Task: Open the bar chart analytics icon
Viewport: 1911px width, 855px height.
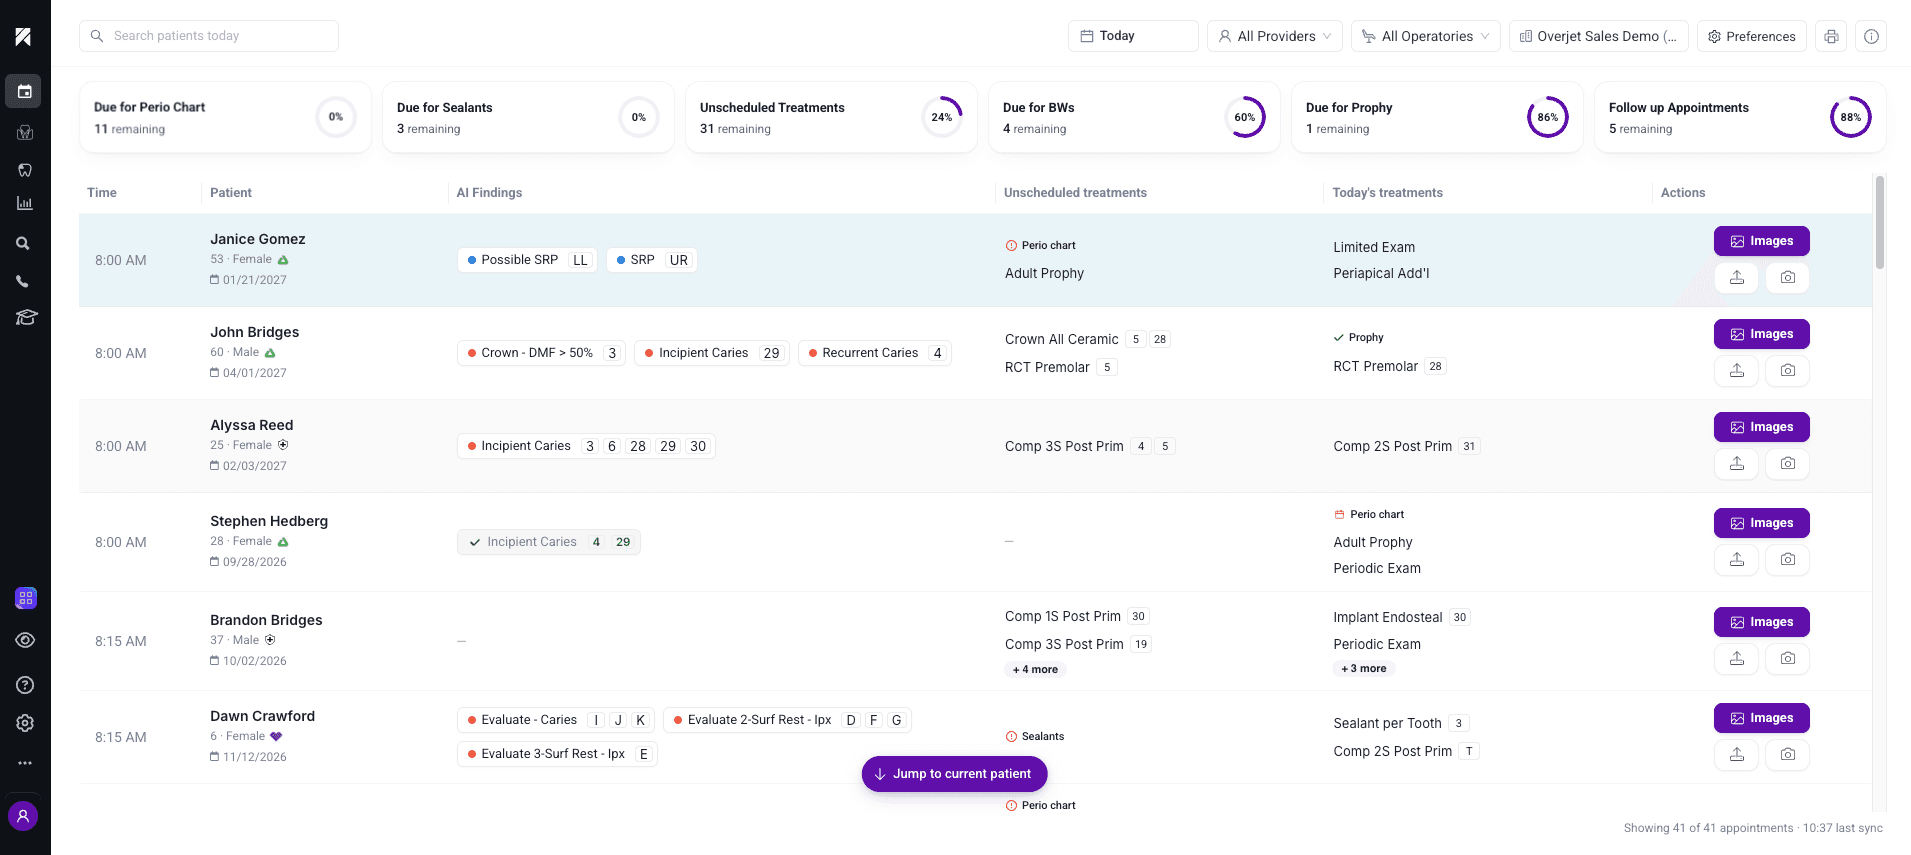Action: coord(25,204)
